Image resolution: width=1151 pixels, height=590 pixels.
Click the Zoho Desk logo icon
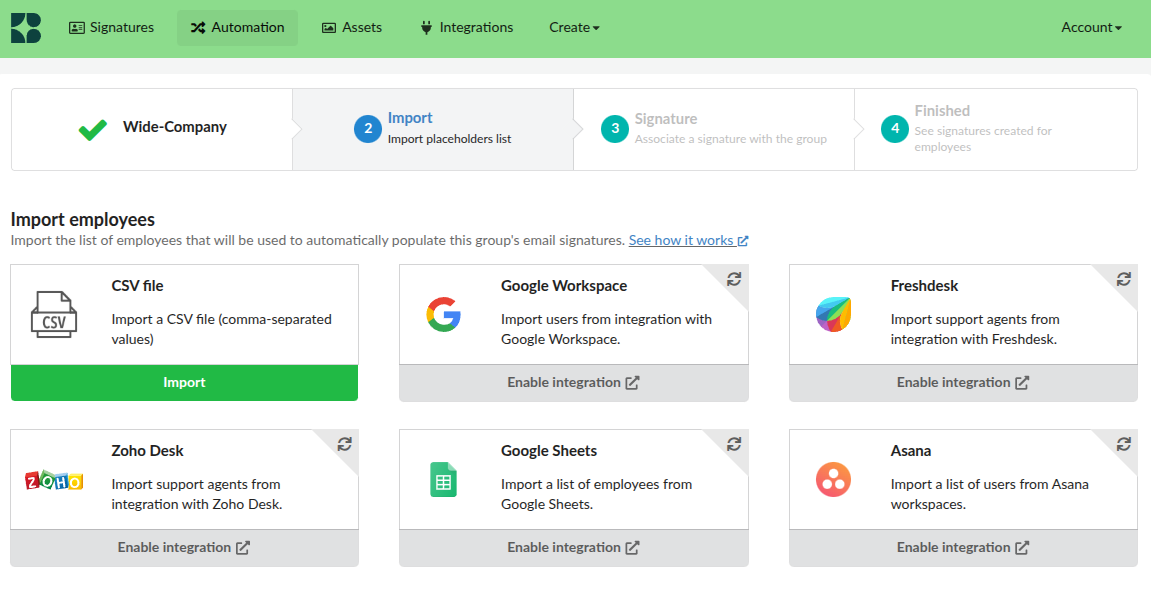(x=55, y=480)
